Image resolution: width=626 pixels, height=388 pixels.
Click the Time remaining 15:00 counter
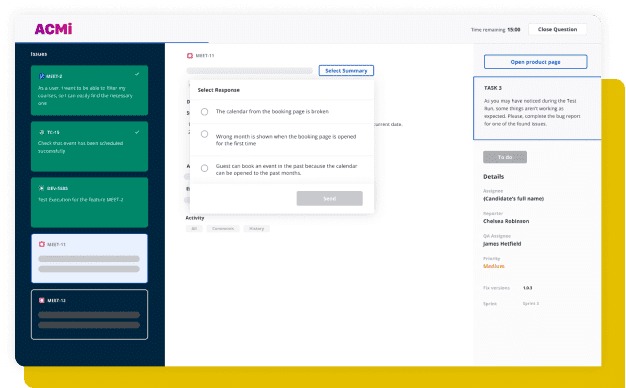pos(495,30)
